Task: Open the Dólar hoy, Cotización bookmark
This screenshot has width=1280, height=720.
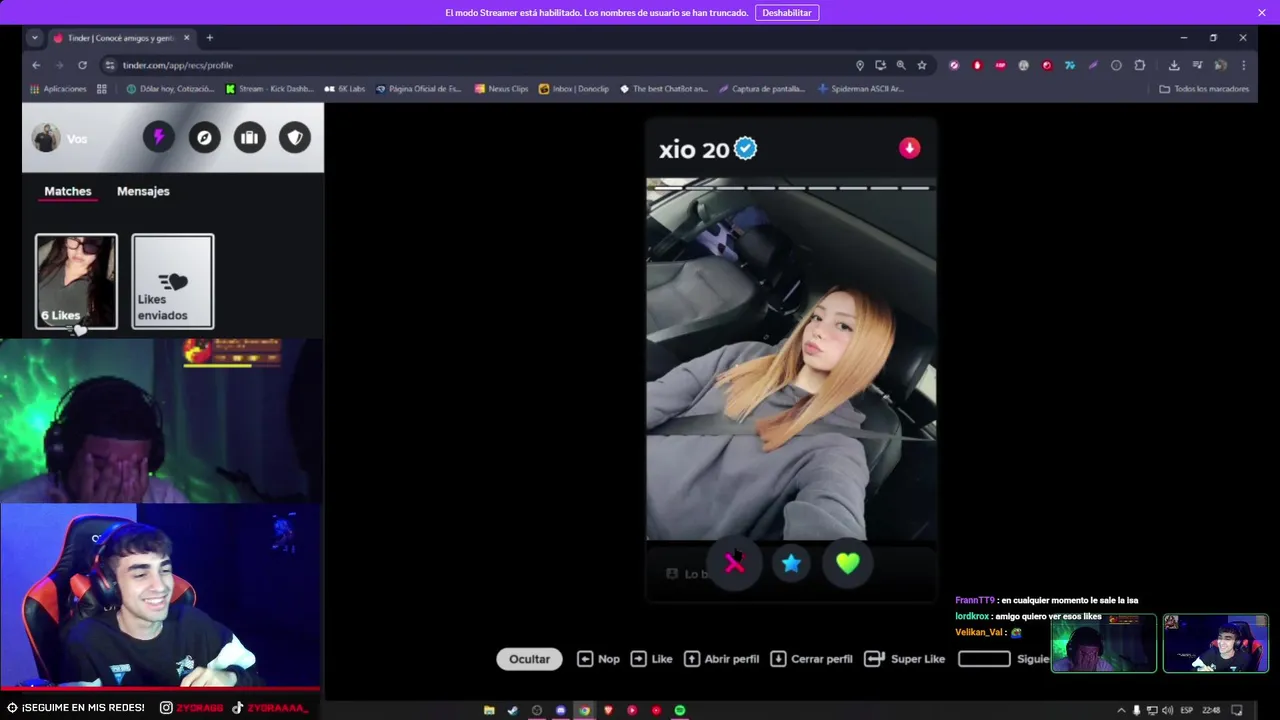Action: [x=170, y=89]
